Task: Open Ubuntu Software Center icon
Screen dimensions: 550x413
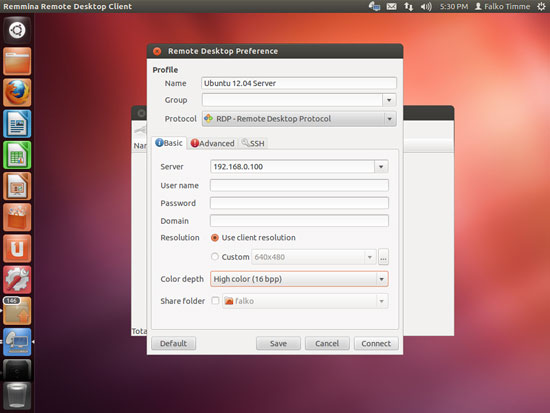Action: [17, 218]
